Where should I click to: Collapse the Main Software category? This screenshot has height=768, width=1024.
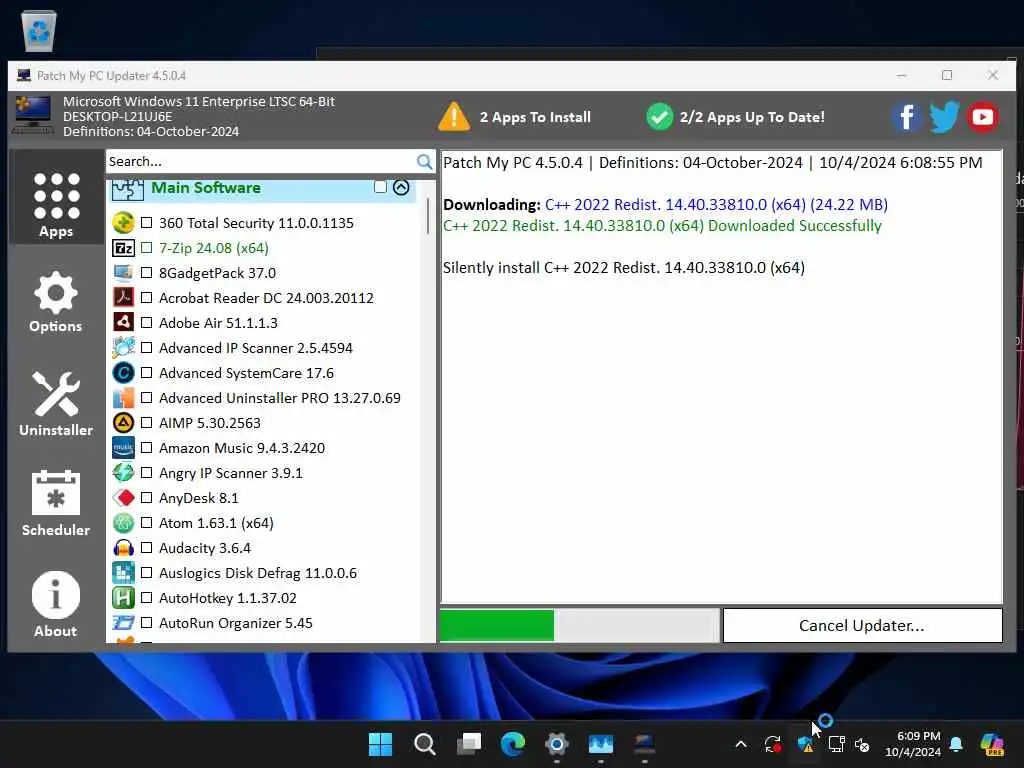pos(401,187)
